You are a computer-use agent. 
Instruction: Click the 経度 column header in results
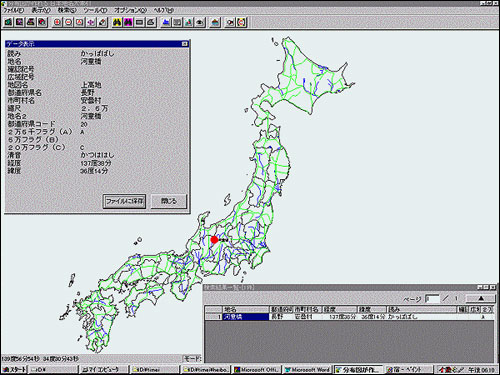340,310
